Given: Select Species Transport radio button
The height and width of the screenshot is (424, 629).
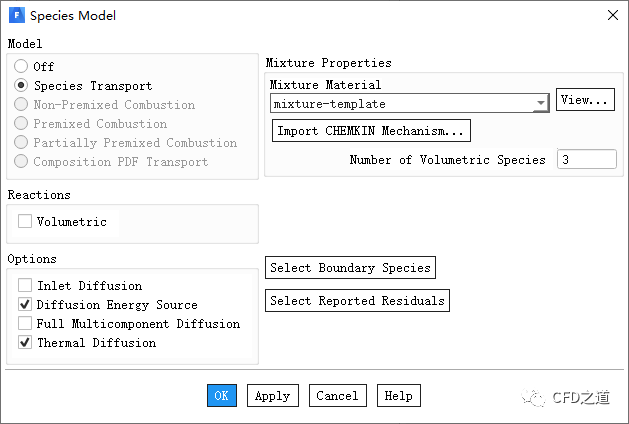Looking at the screenshot, I should coord(21,86).
